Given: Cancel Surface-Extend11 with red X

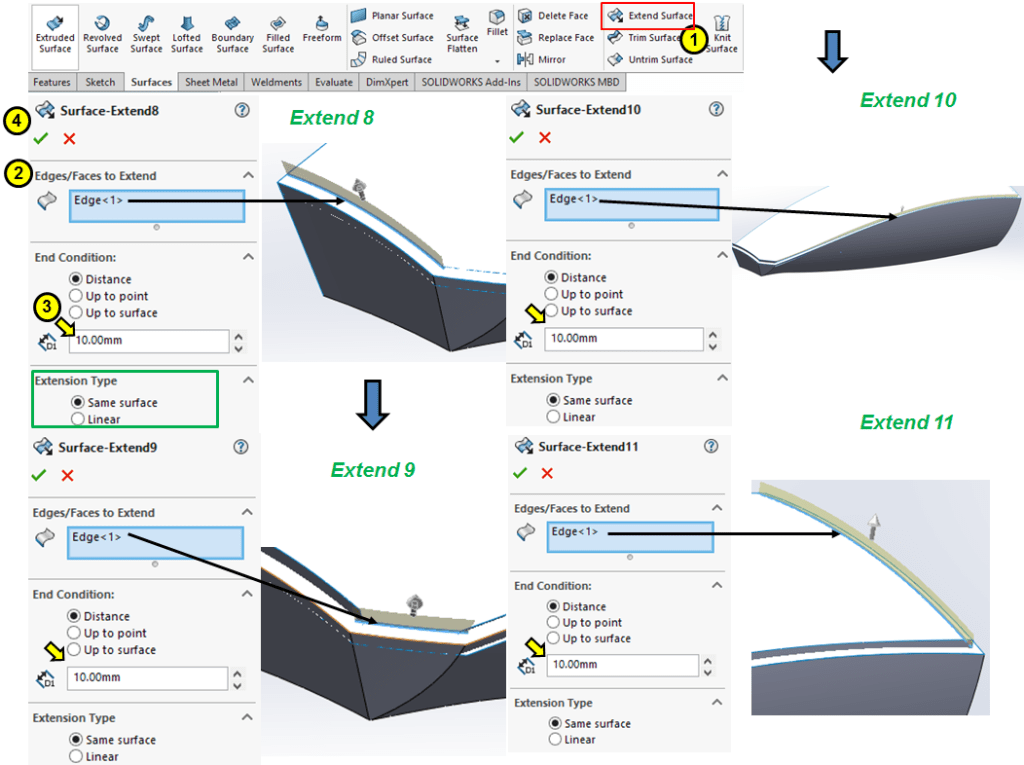Looking at the screenshot, I should (548, 473).
